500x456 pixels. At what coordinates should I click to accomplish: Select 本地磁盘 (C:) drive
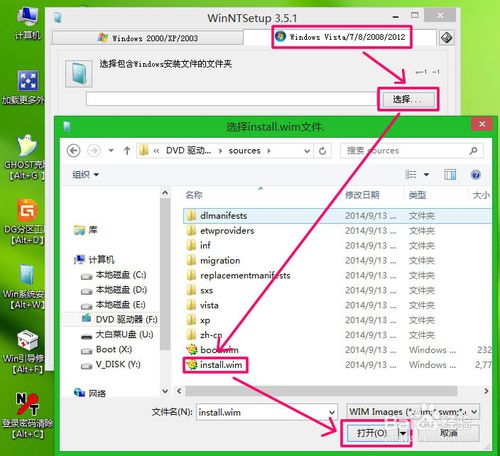click(x=114, y=275)
